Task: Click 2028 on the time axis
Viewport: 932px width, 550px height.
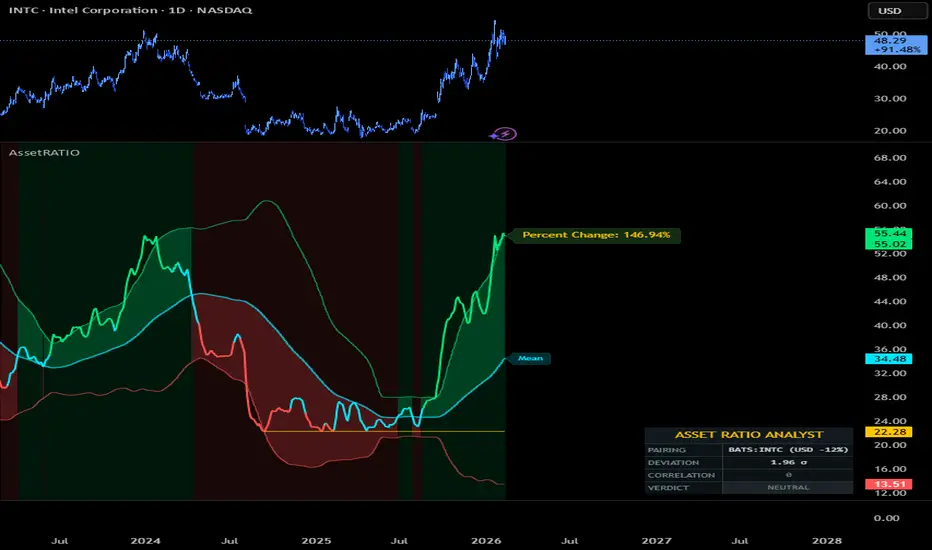Action: point(827,540)
